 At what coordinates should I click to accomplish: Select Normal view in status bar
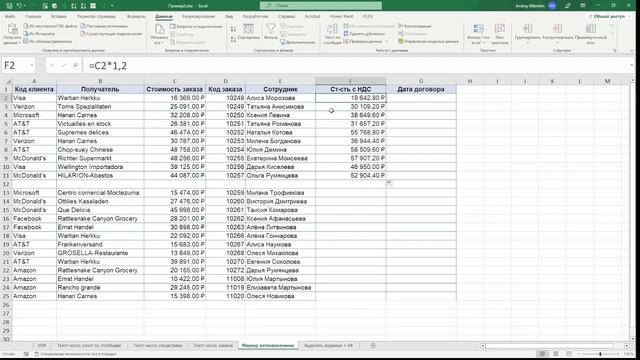point(542,354)
